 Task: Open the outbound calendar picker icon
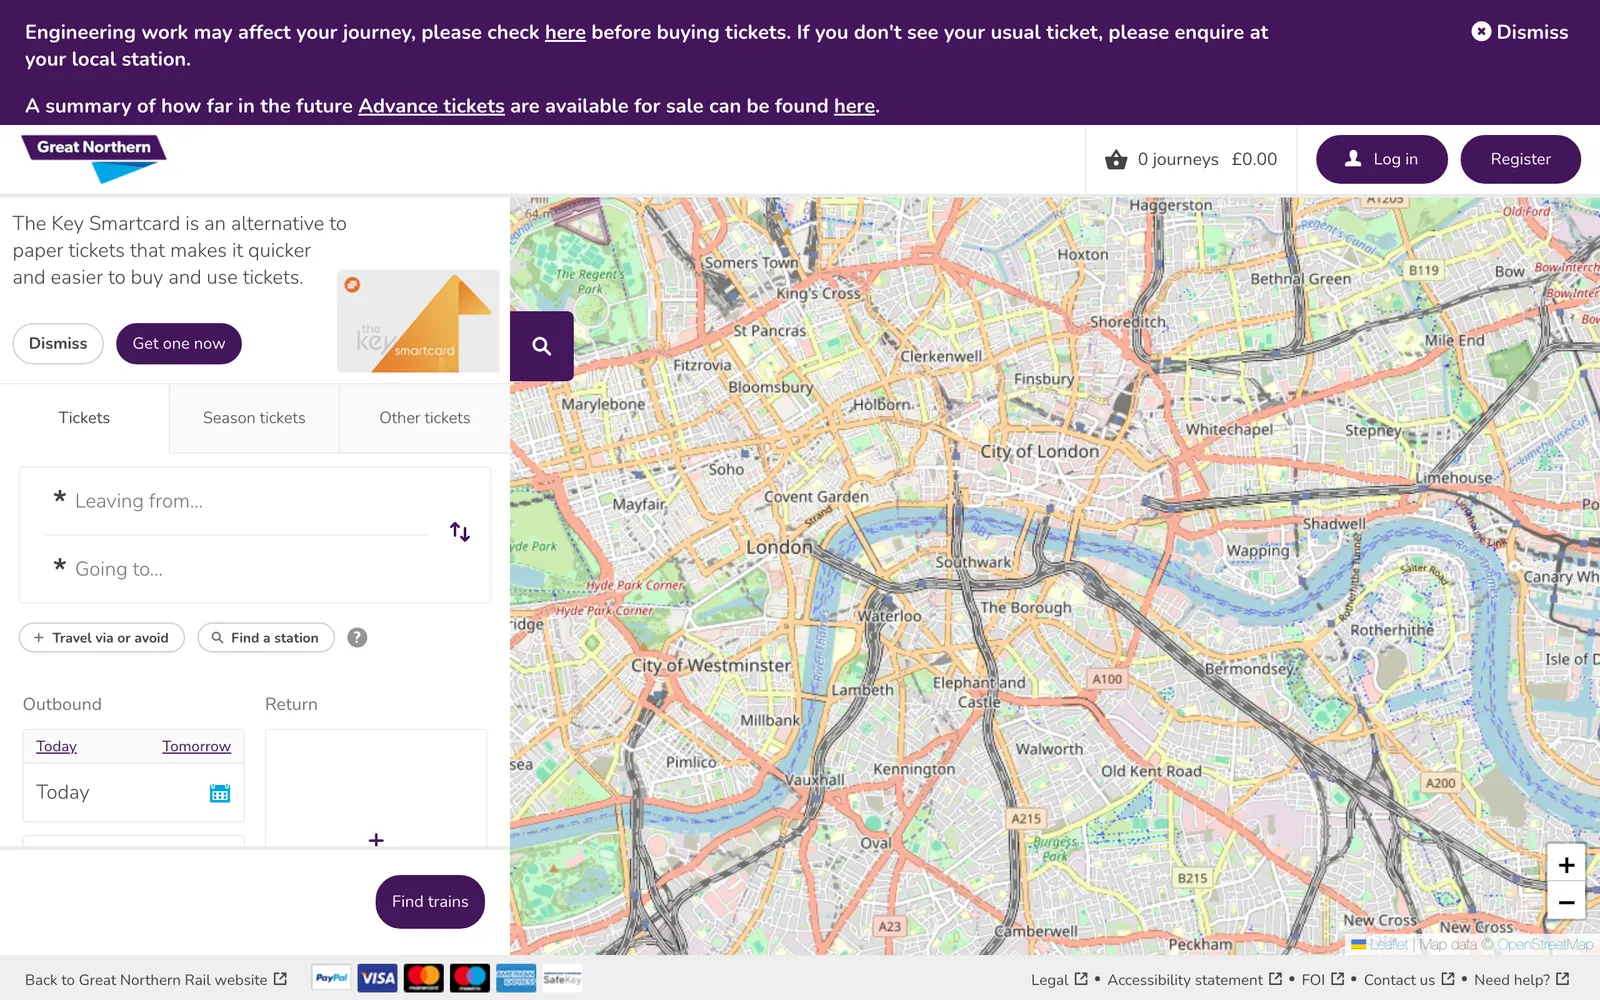click(x=220, y=793)
